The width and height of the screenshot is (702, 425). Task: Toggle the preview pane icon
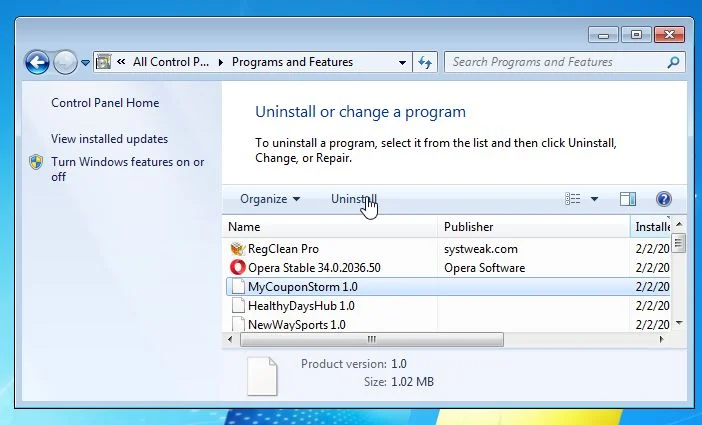click(x=628, y=199)
